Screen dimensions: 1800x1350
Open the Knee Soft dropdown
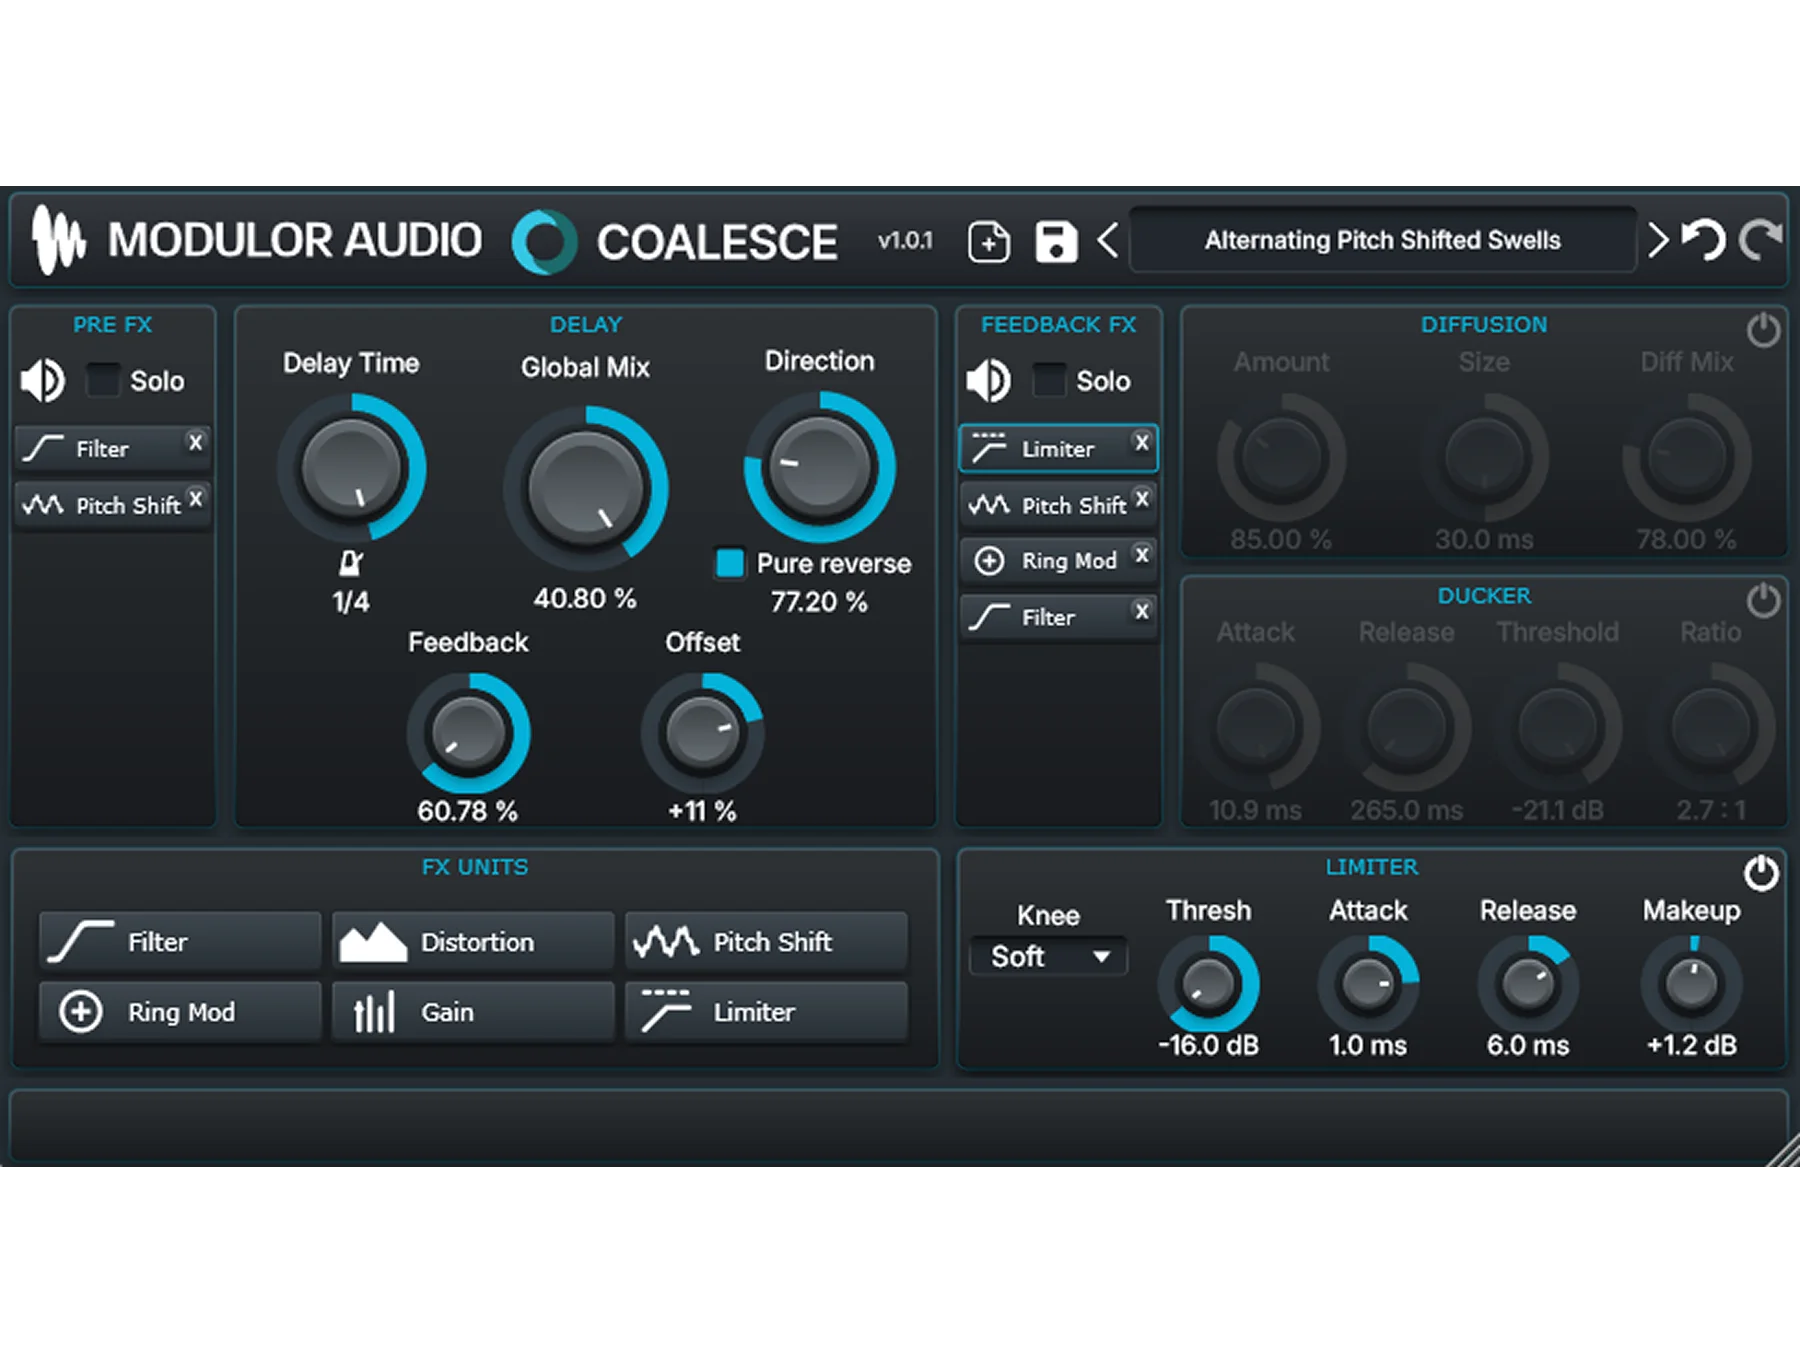tap(1048, 957)
